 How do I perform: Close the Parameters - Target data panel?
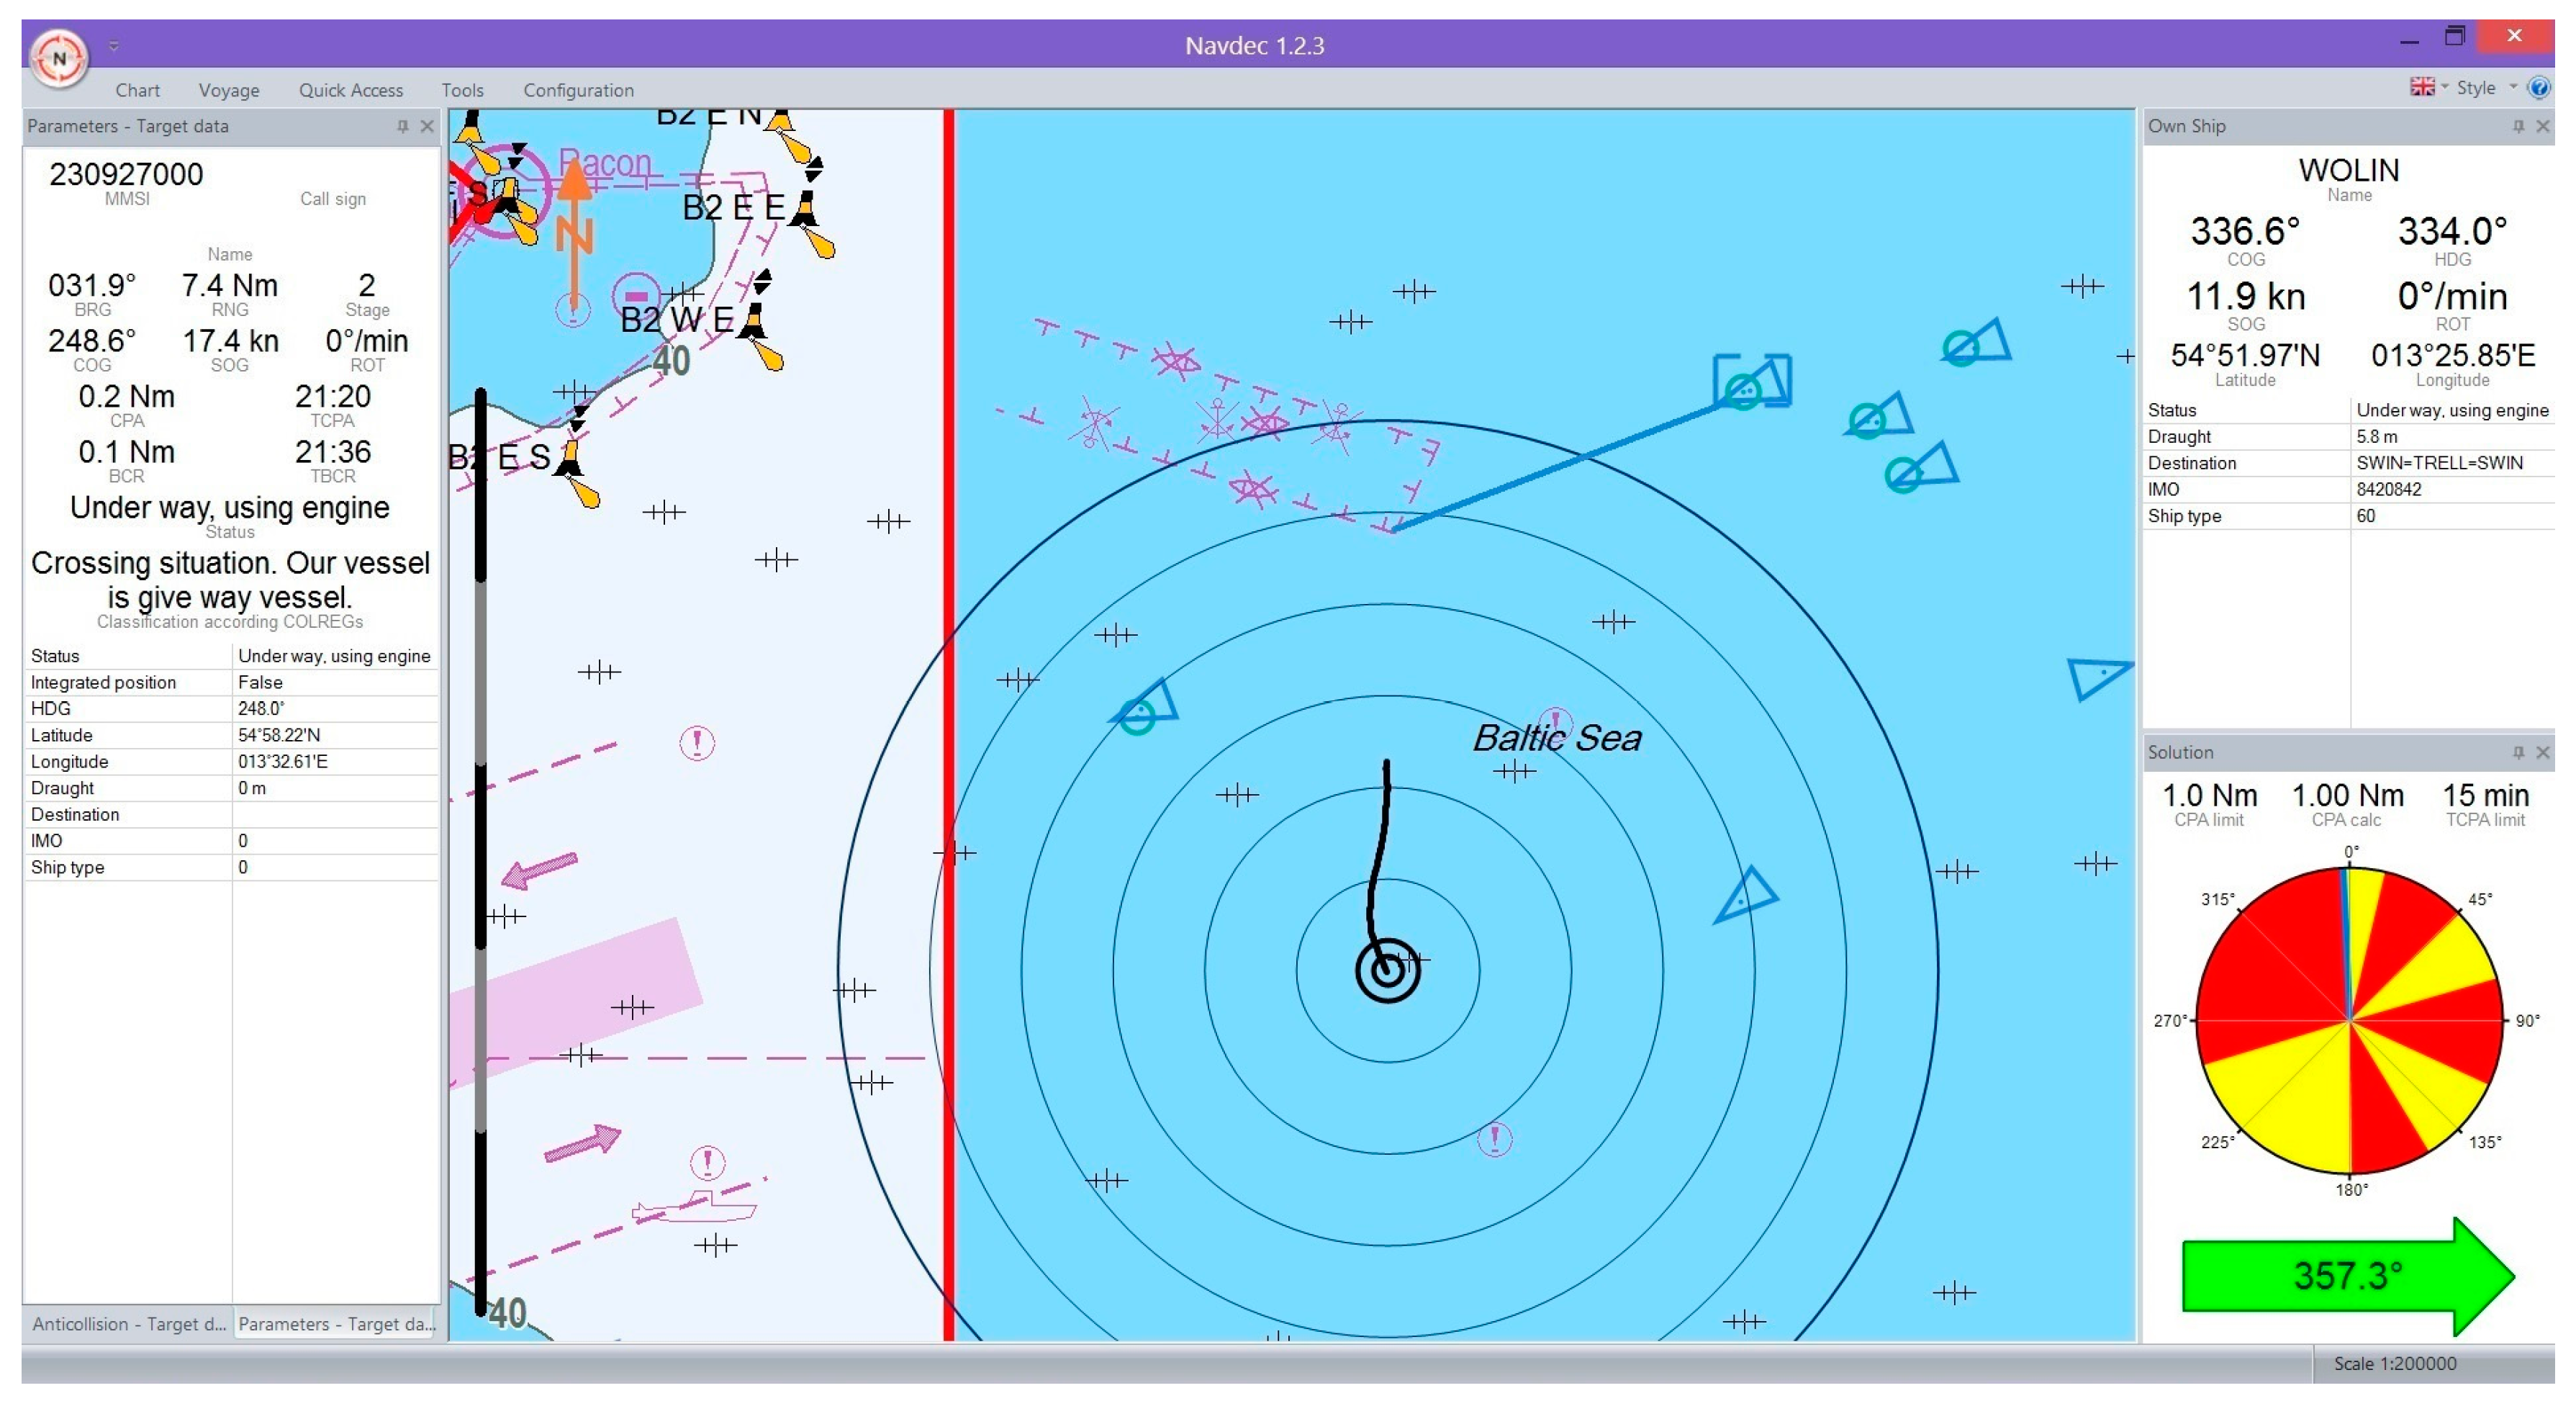427,126
